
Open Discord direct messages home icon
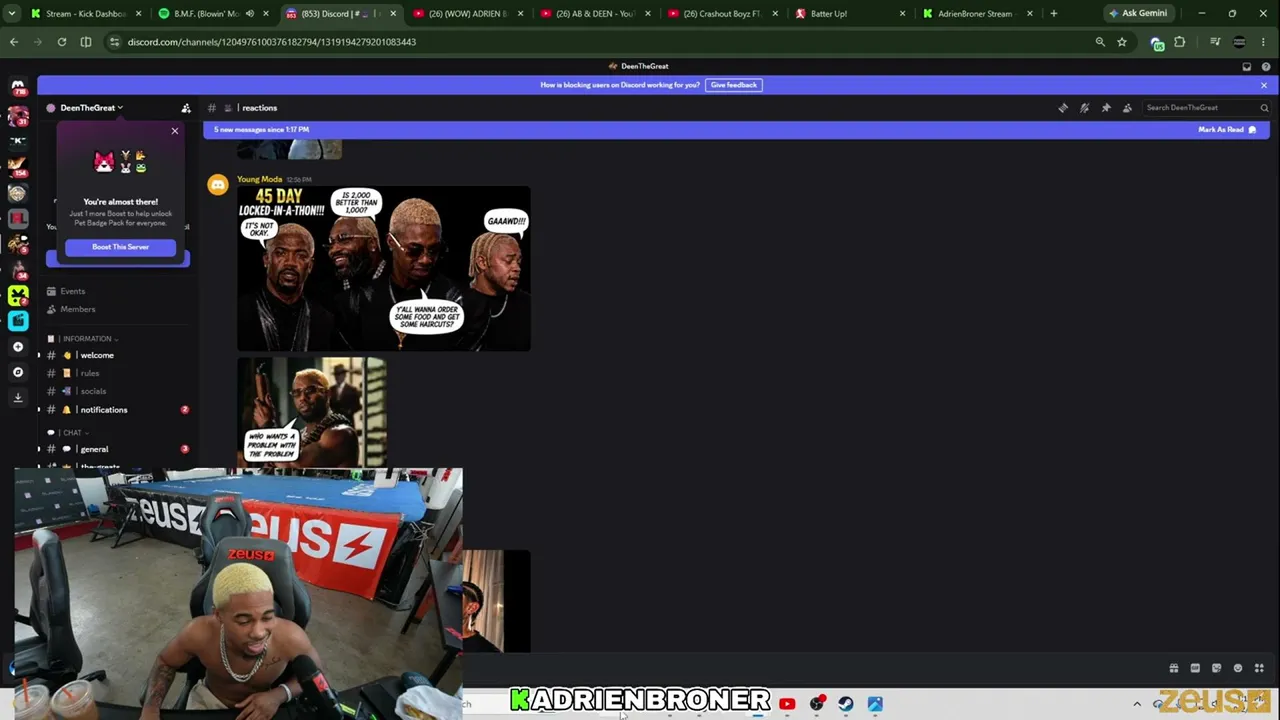[18, 87]
